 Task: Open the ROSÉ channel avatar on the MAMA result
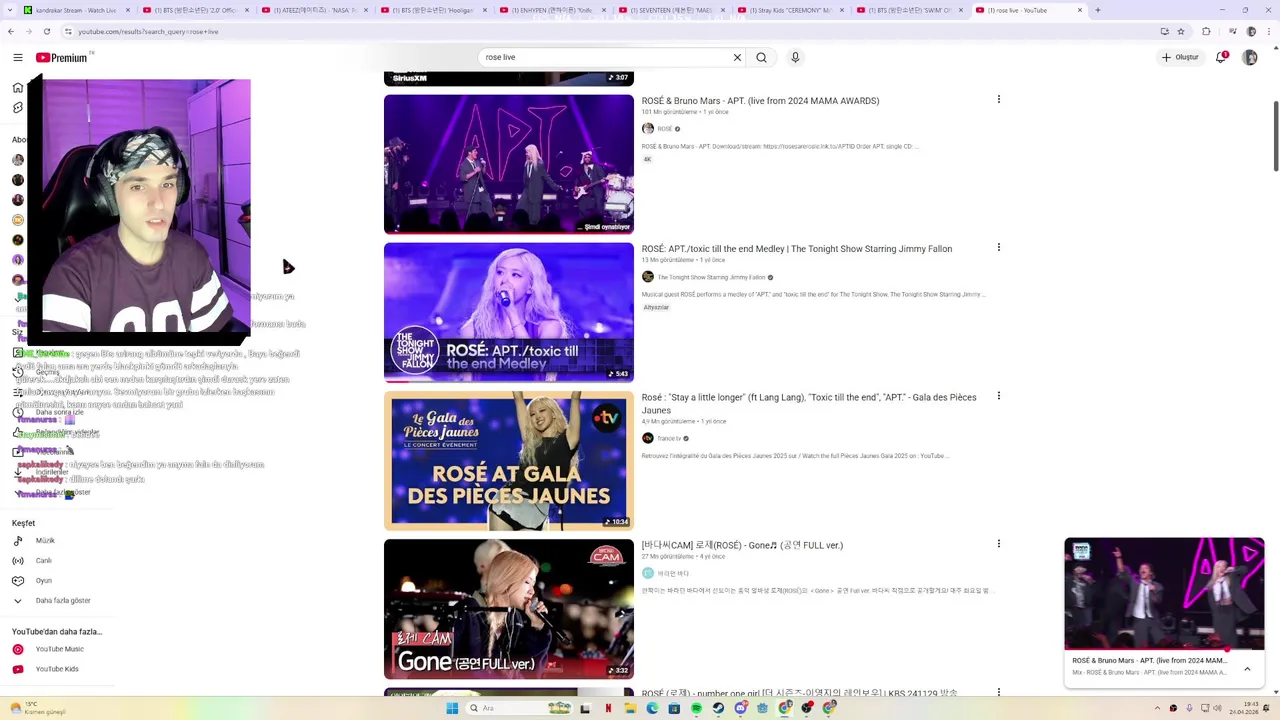pos(648,129)
